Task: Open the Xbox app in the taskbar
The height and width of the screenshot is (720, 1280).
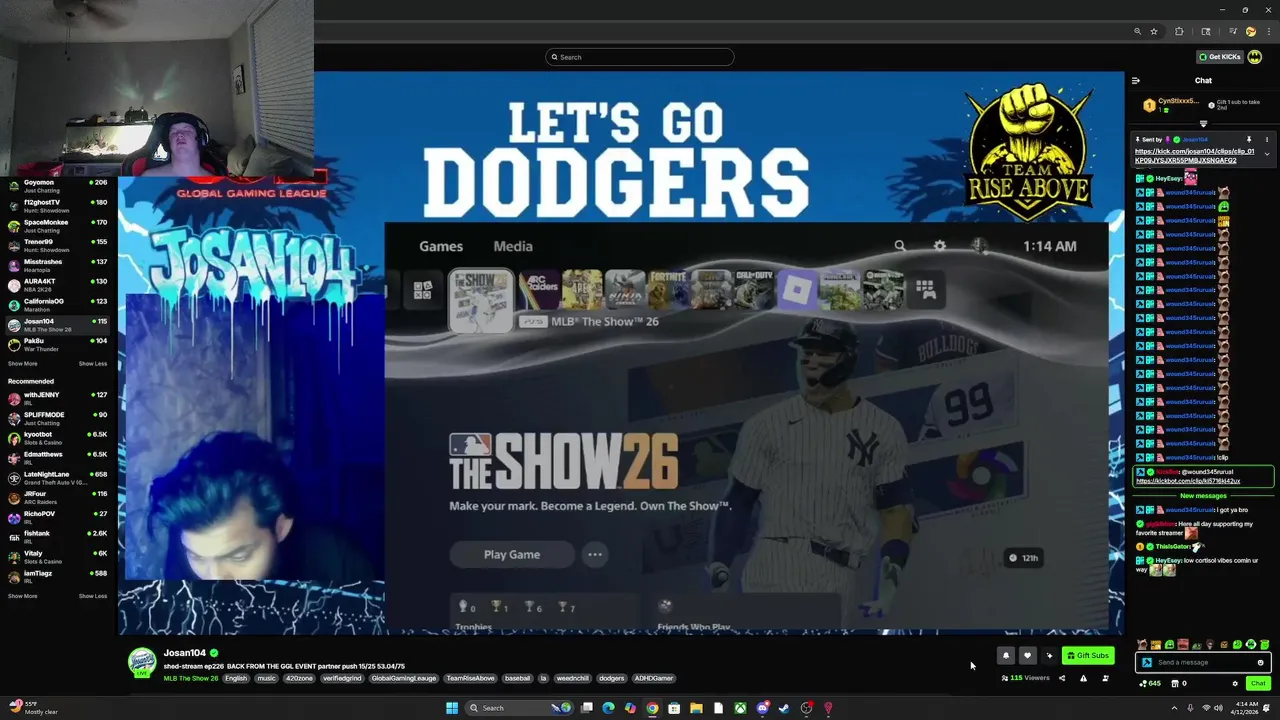Action: pyautogui.click(x=740, y=708)
